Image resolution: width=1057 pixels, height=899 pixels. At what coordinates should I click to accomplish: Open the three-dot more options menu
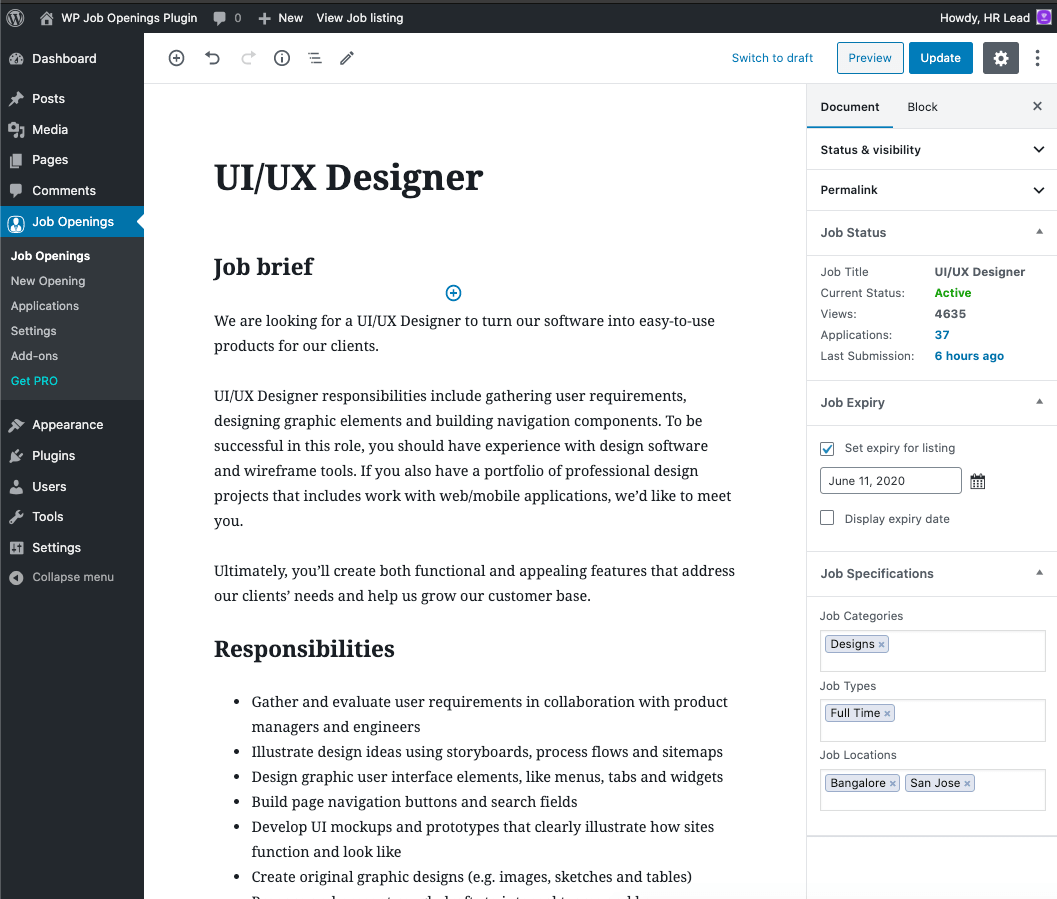click(x=1037, y=58)
